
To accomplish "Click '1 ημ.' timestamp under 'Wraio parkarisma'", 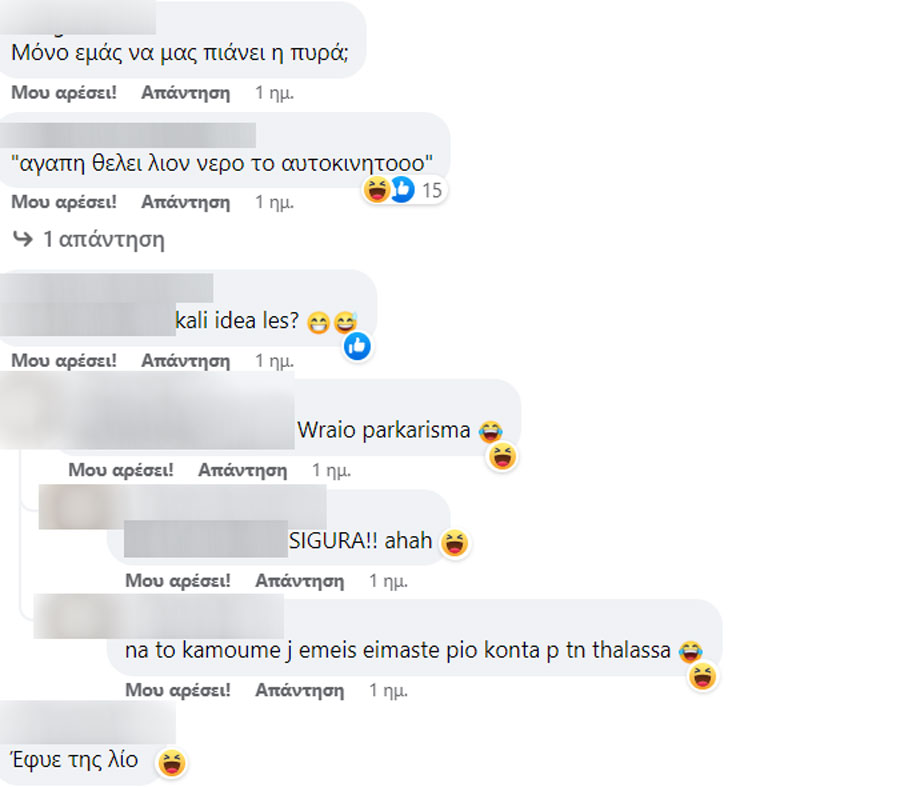I will [331, 471].
